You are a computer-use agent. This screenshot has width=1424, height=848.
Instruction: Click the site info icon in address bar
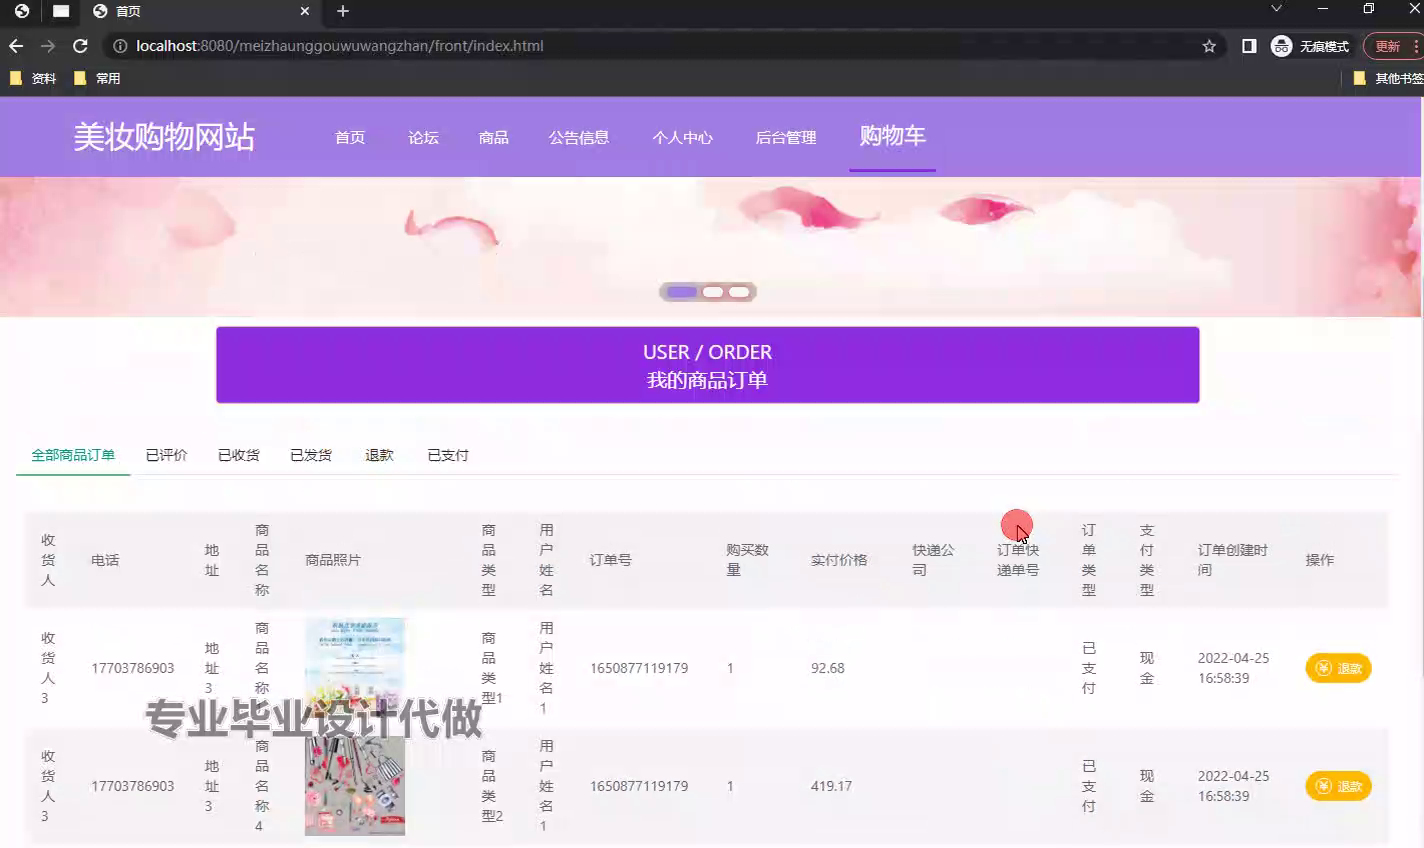120,46
